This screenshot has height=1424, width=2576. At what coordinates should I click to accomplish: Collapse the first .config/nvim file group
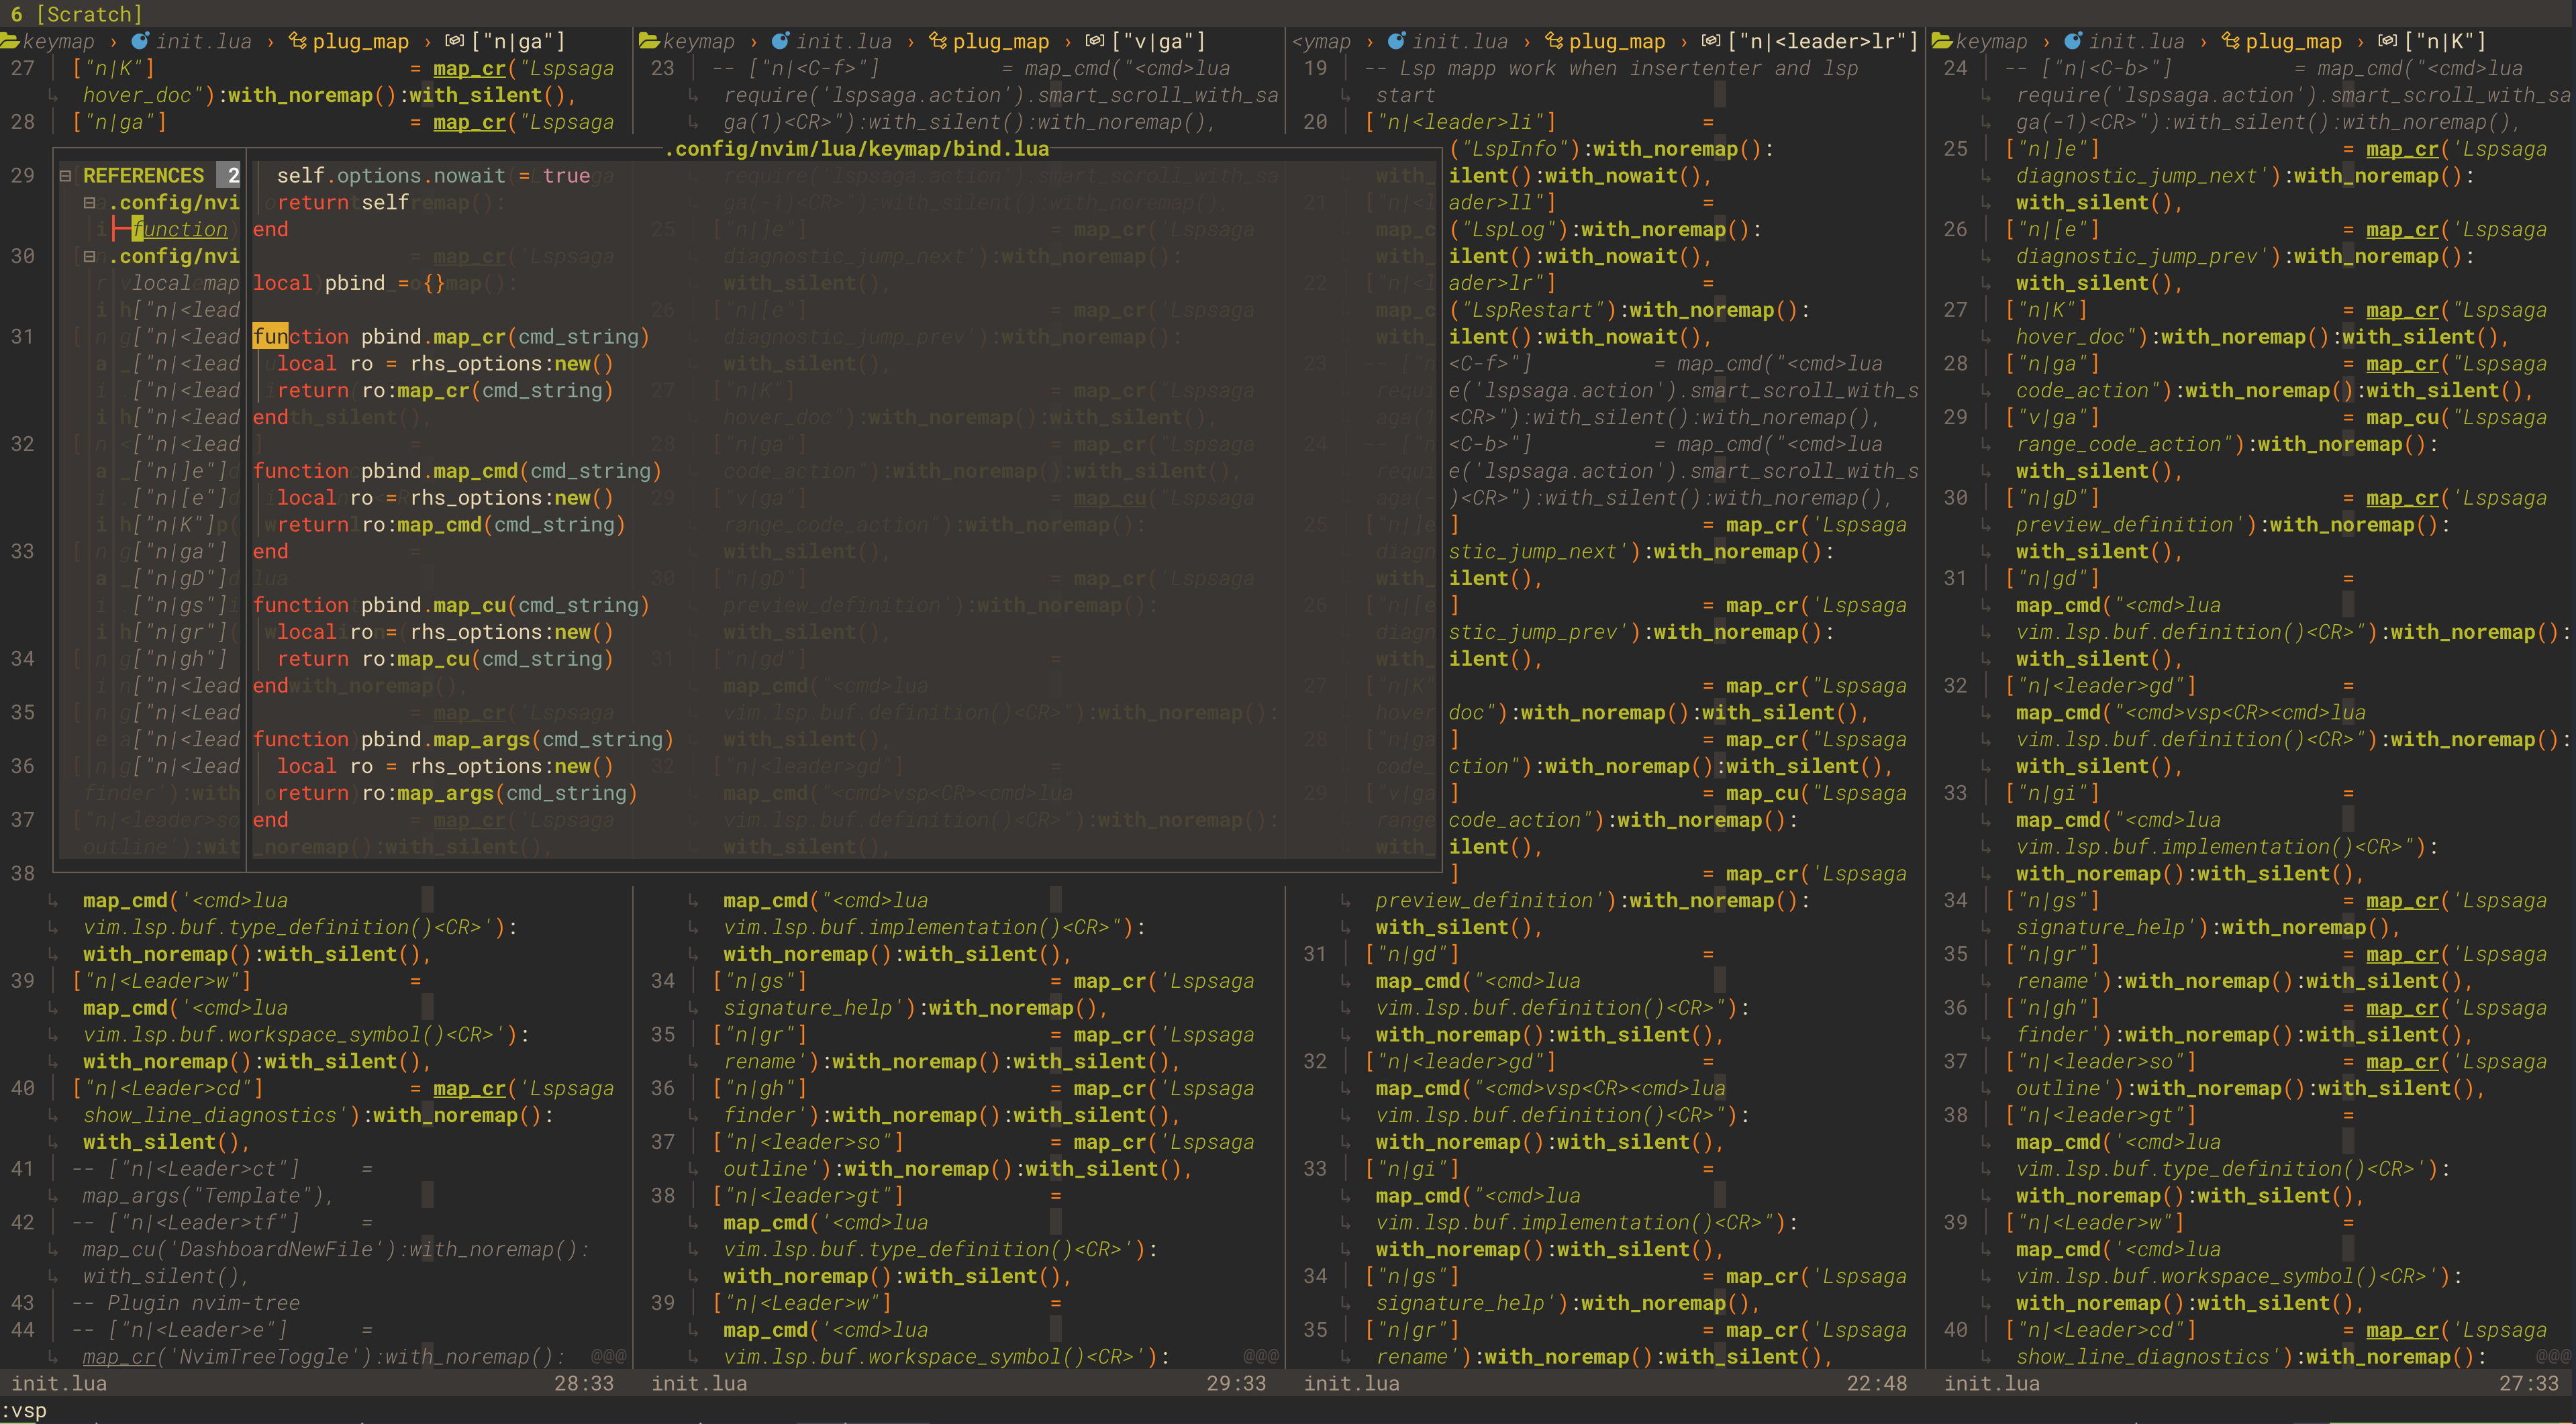click(x=90, y=202)
